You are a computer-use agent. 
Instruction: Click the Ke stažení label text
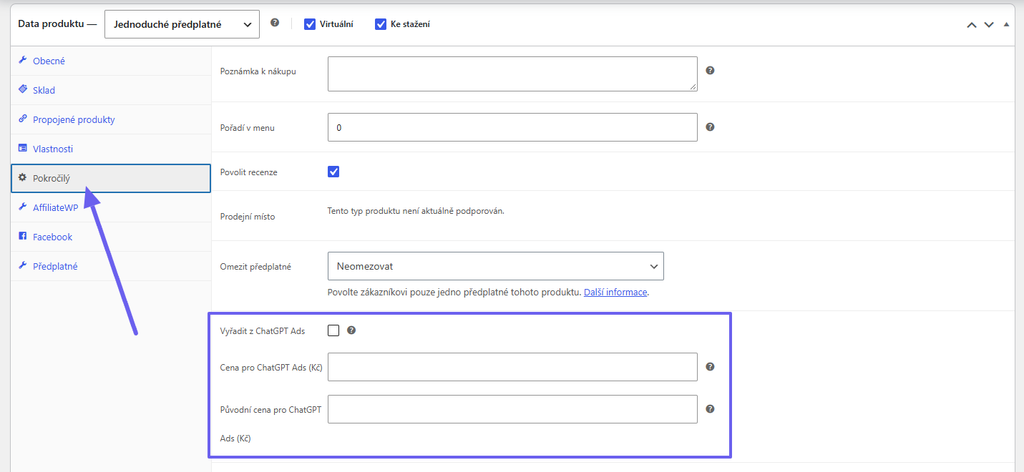(x=410, y=25)
